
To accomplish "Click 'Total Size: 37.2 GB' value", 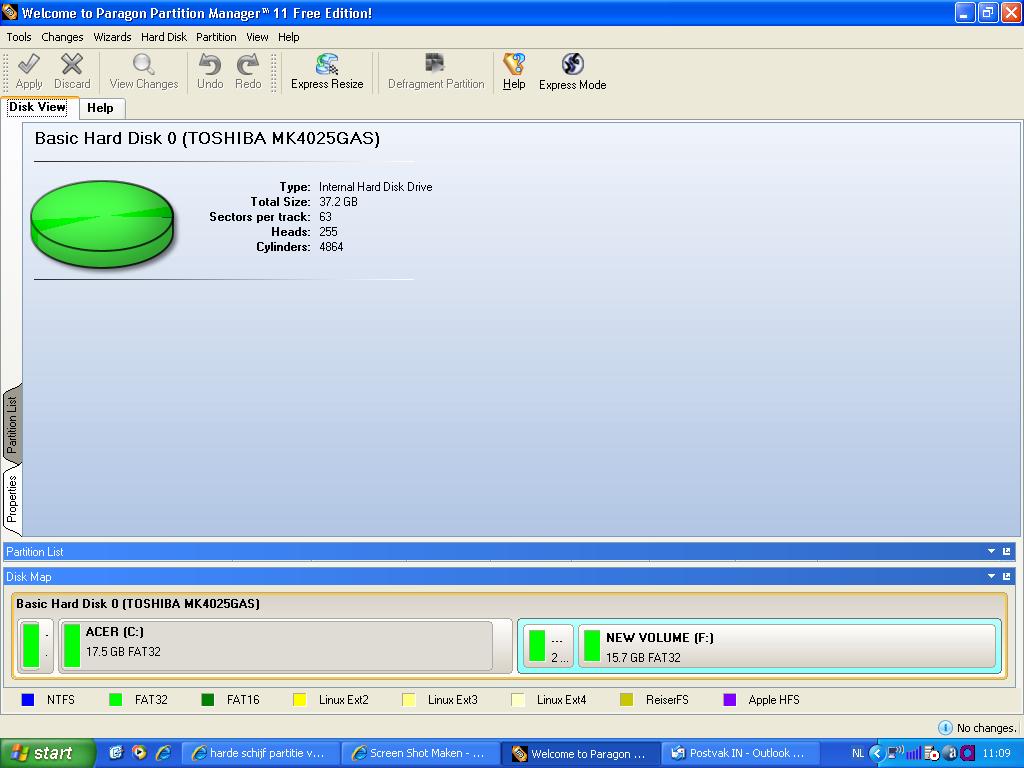I will pos(338,202).
